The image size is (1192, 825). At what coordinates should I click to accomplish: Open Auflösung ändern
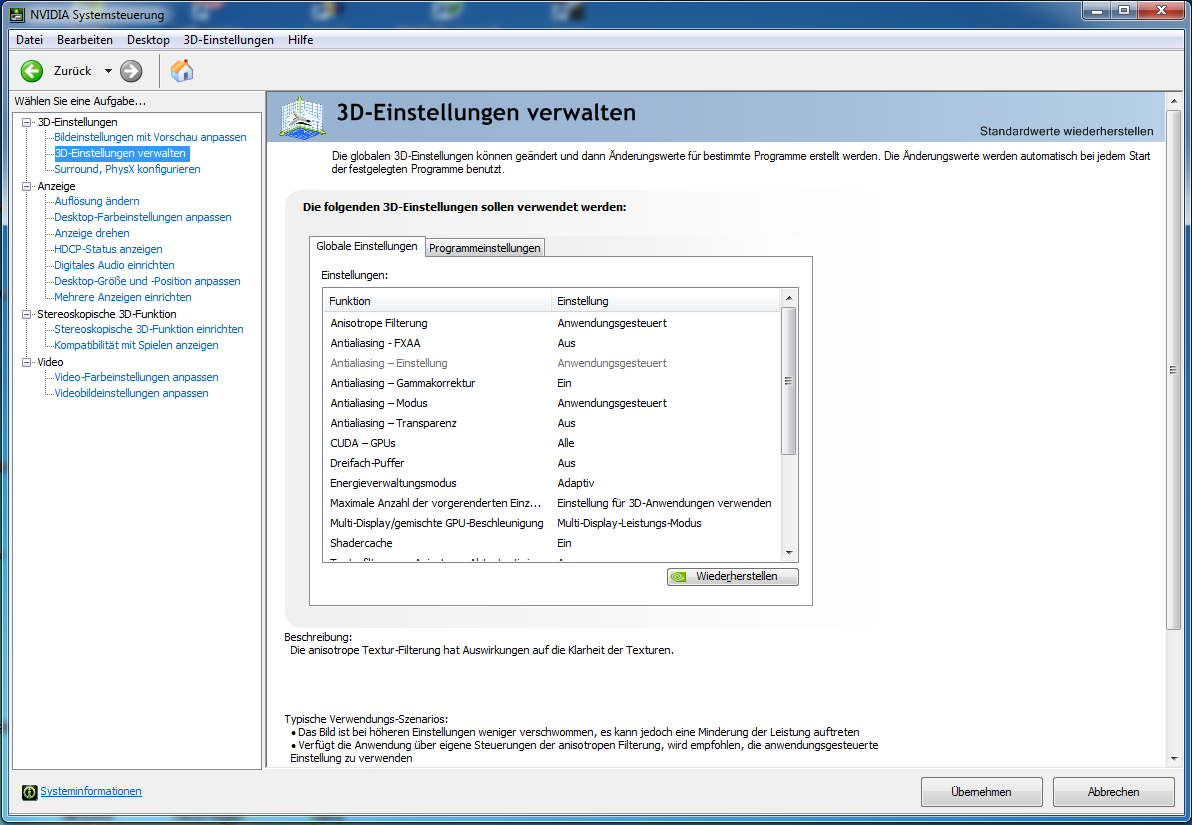[97, 201]
